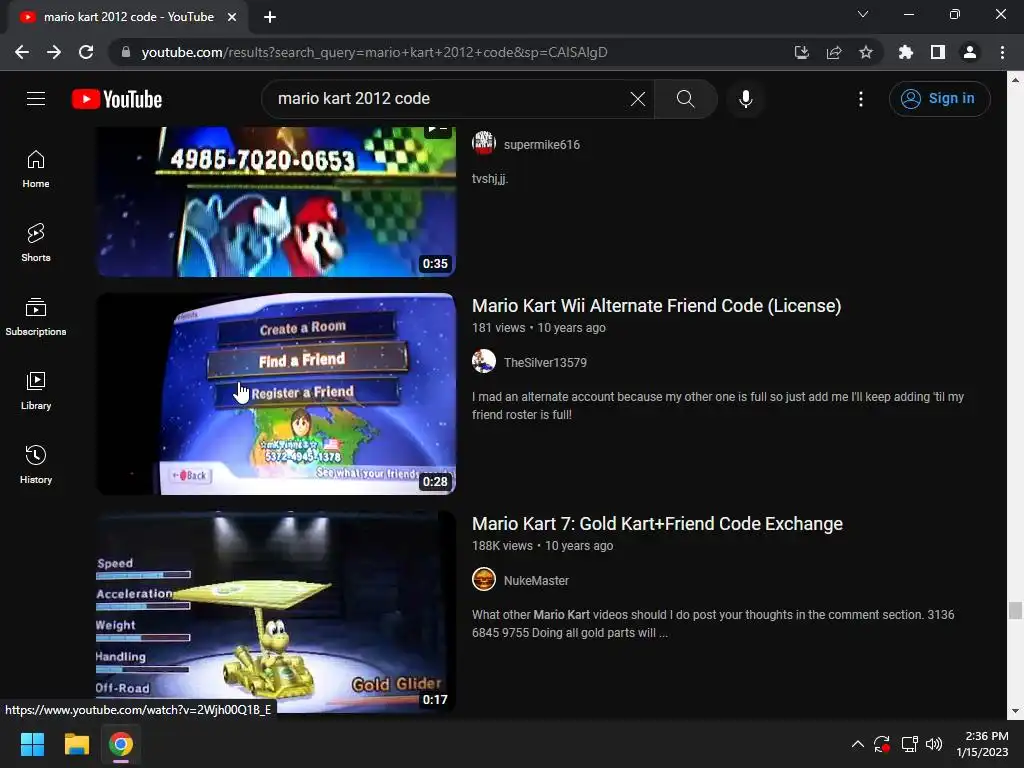Open Windows Start menu
1024x768 pixels.
32,744
